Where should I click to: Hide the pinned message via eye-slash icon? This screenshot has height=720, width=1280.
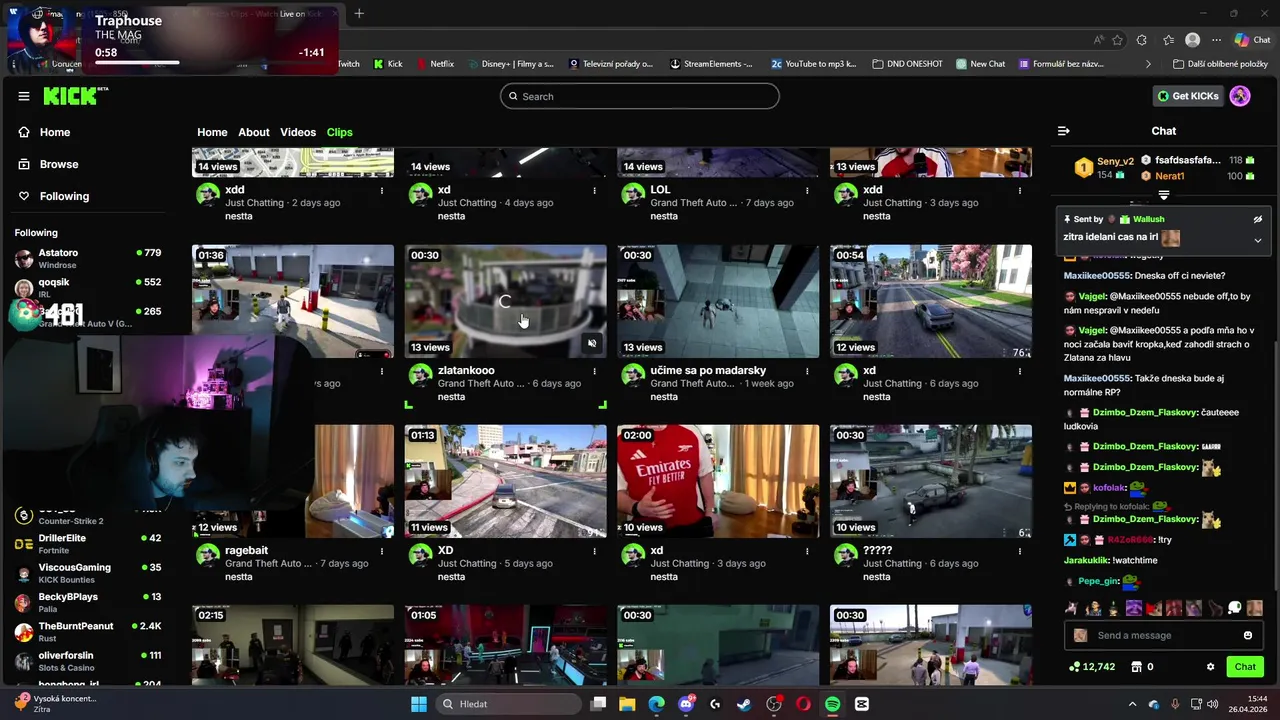[x=1258, y=219]
